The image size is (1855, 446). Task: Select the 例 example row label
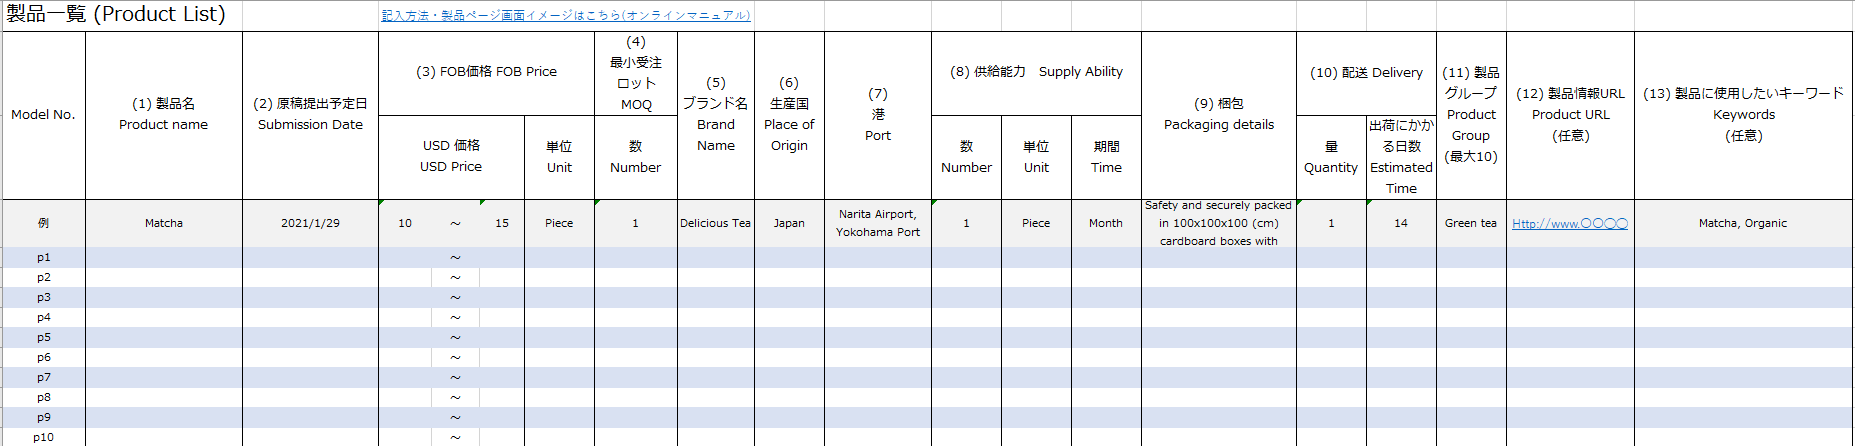[x=43, y=223]
